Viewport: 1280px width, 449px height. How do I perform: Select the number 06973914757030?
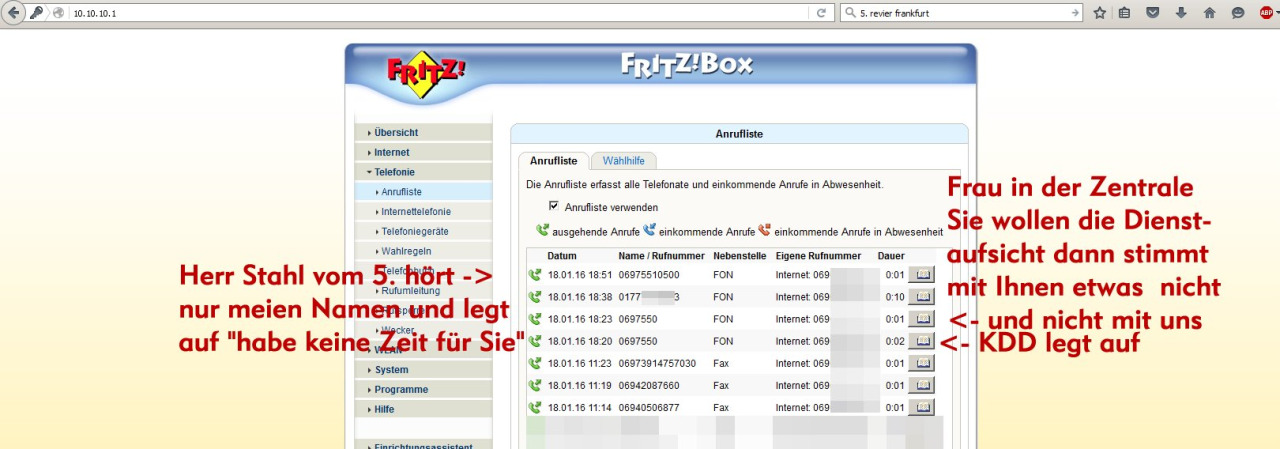tap(657, 363)
